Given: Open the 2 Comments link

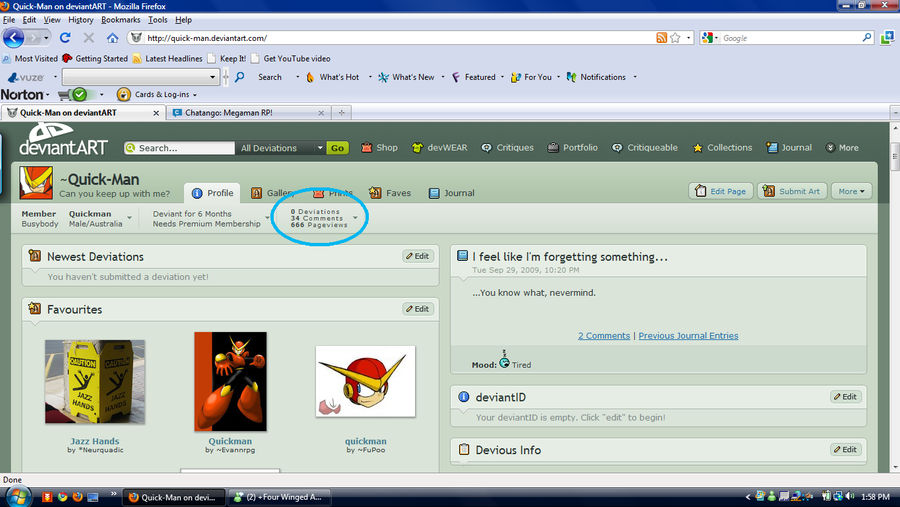Looking at the screenshot, I should pos(604,335).
